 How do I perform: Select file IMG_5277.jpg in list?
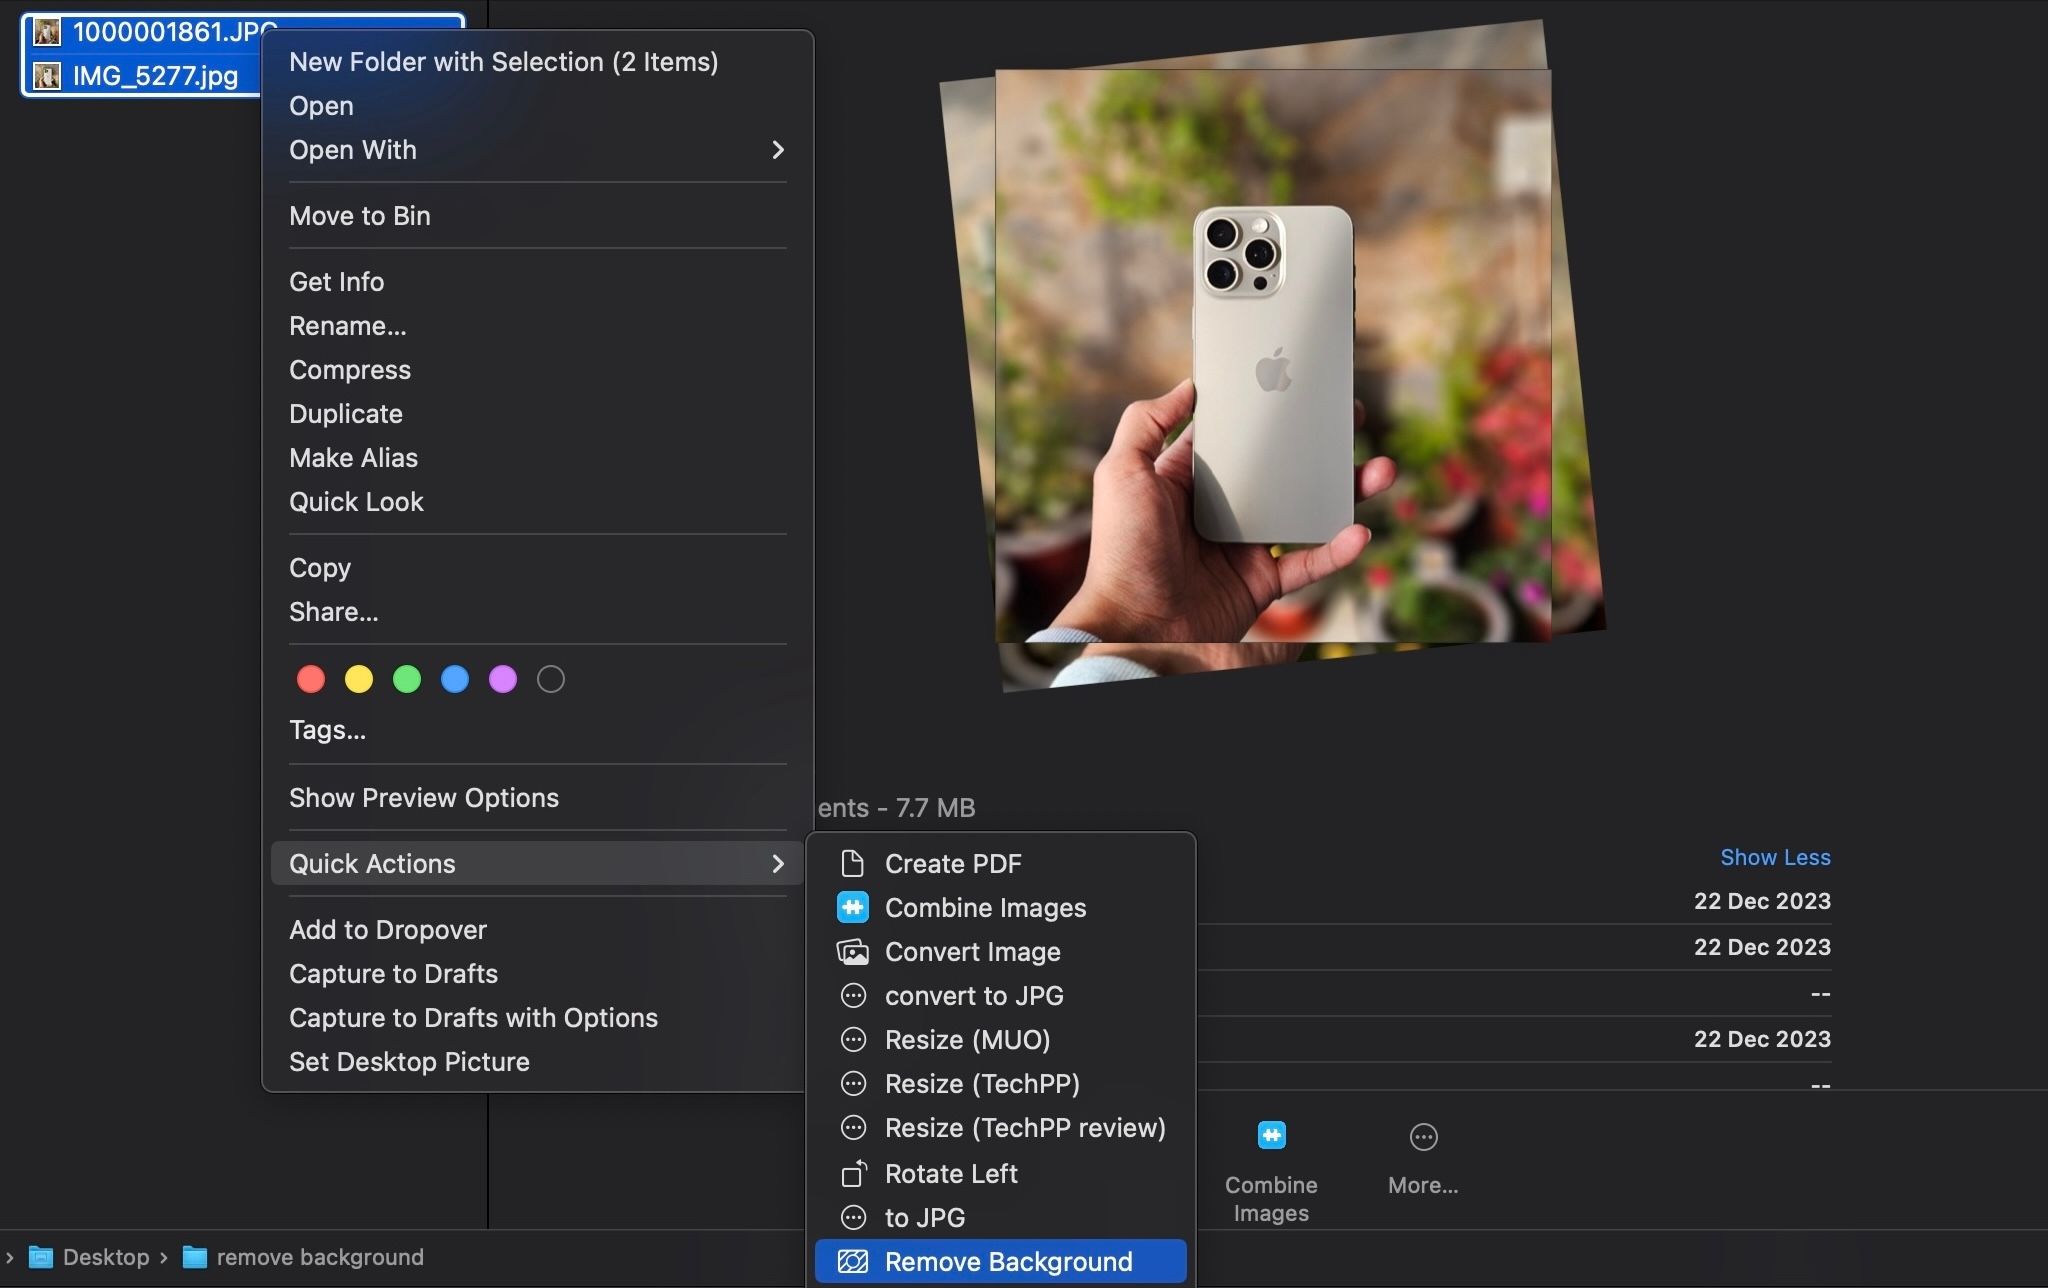pos(155,76)
